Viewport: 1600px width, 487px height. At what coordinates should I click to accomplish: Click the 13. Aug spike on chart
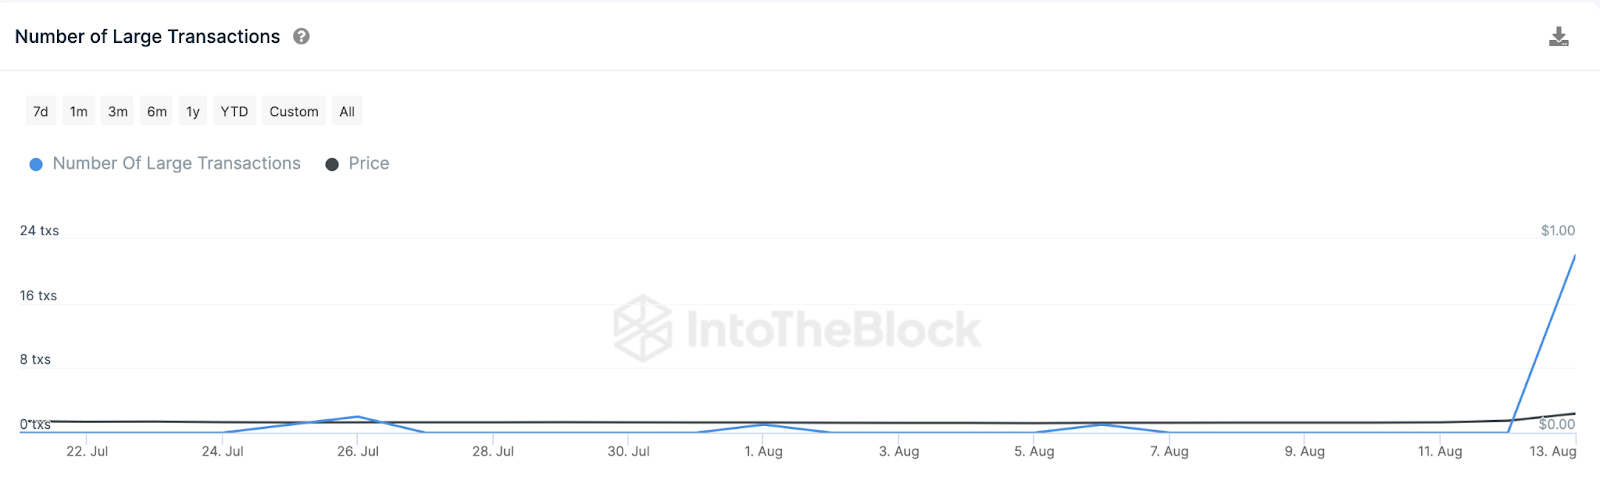[1574, 256]
